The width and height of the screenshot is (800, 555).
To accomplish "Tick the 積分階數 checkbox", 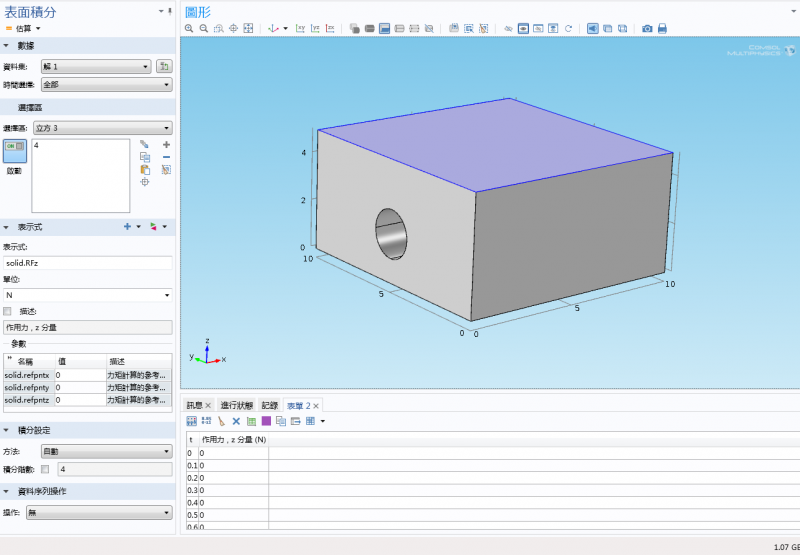I will (45, 468).
